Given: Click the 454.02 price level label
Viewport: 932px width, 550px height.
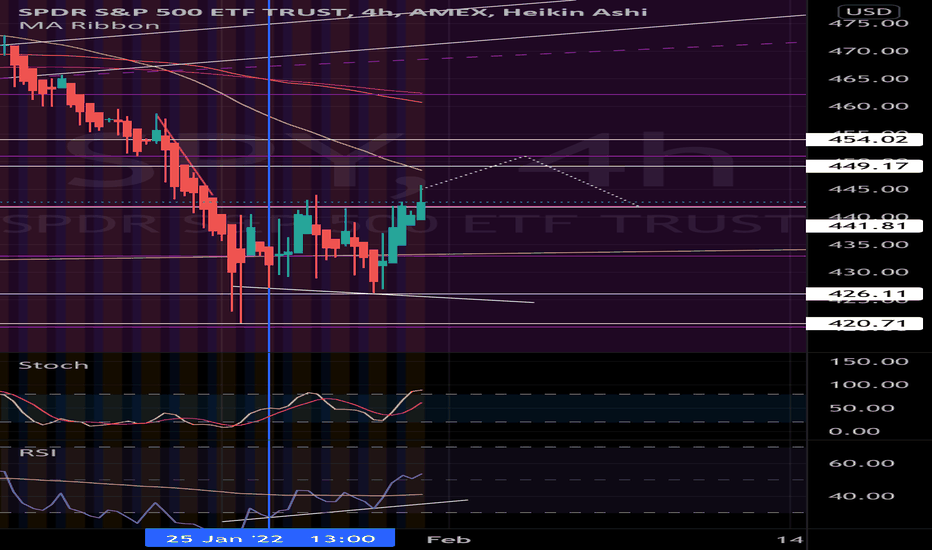Looking at the screenshot, I should point(864,140).
